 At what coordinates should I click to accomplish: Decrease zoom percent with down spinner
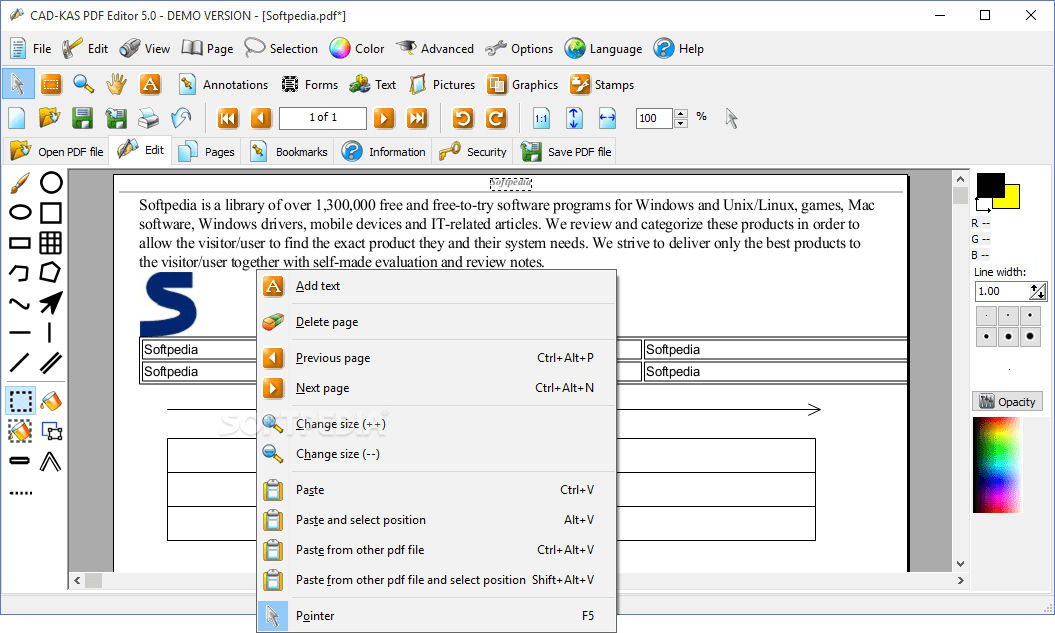pyautogui.click(x=681, y=123)
